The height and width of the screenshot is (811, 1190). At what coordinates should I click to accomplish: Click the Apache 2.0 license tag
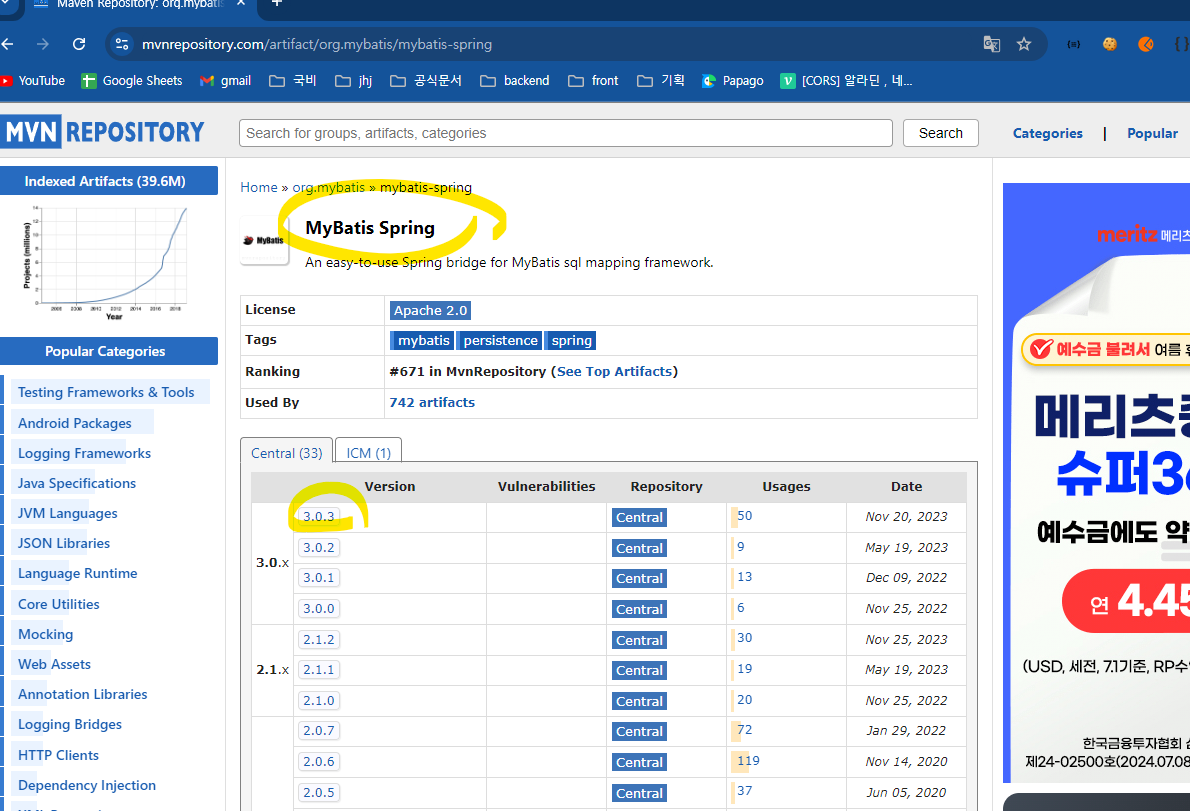pyautogui.click(x=430, y=310)
